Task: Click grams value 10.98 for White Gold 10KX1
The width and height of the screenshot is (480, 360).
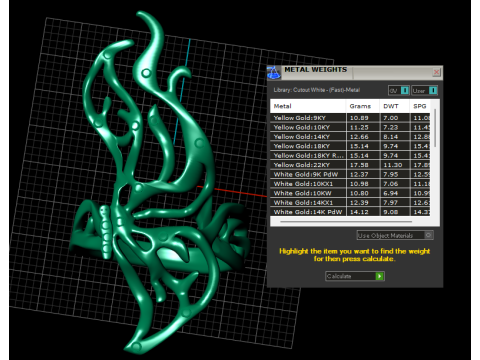Action: pos(359,184)
